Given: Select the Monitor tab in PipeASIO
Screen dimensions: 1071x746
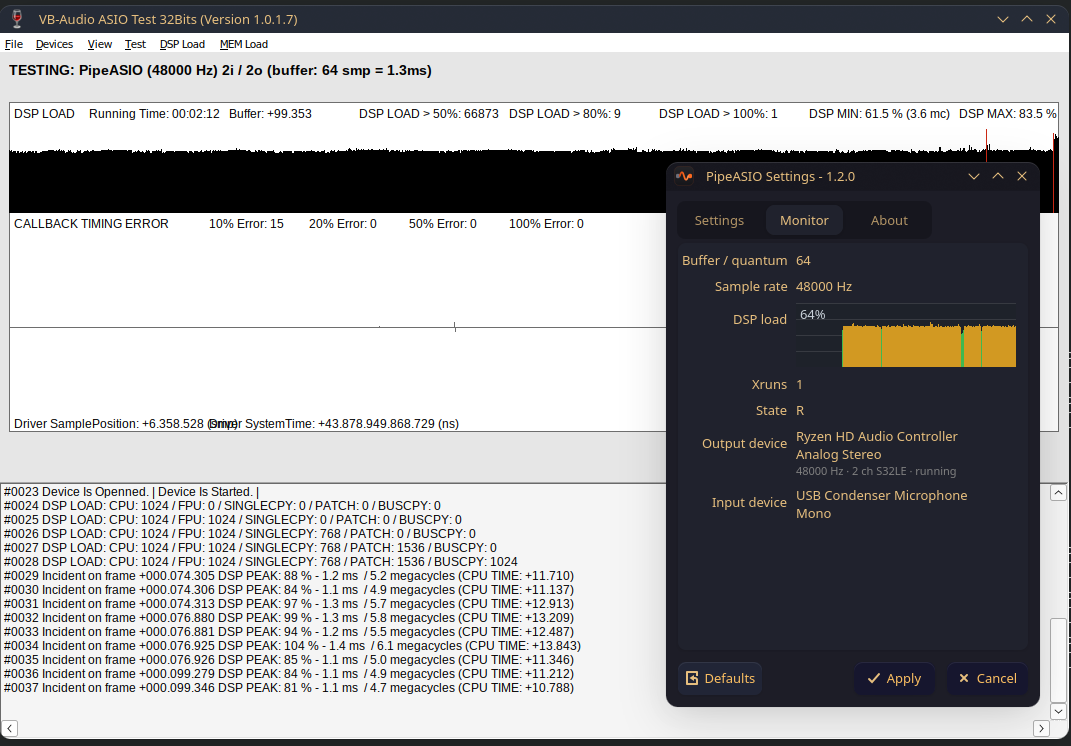Looking at the screenshot, I should [804, 221].
